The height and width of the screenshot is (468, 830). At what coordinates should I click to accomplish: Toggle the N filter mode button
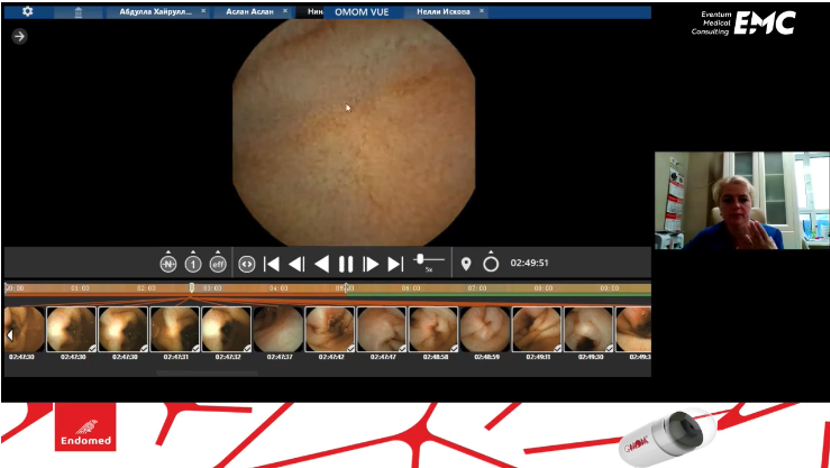(x=168, y=264)
